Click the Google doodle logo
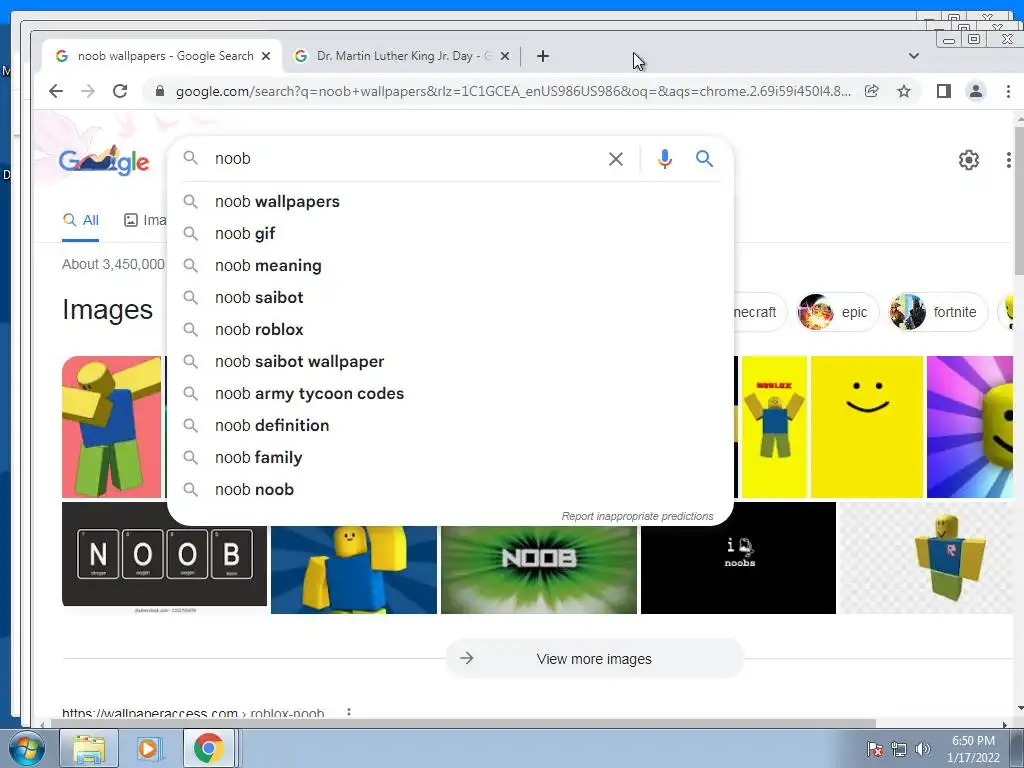This screenshot has width=1024, height=768. tap(104, 160)
